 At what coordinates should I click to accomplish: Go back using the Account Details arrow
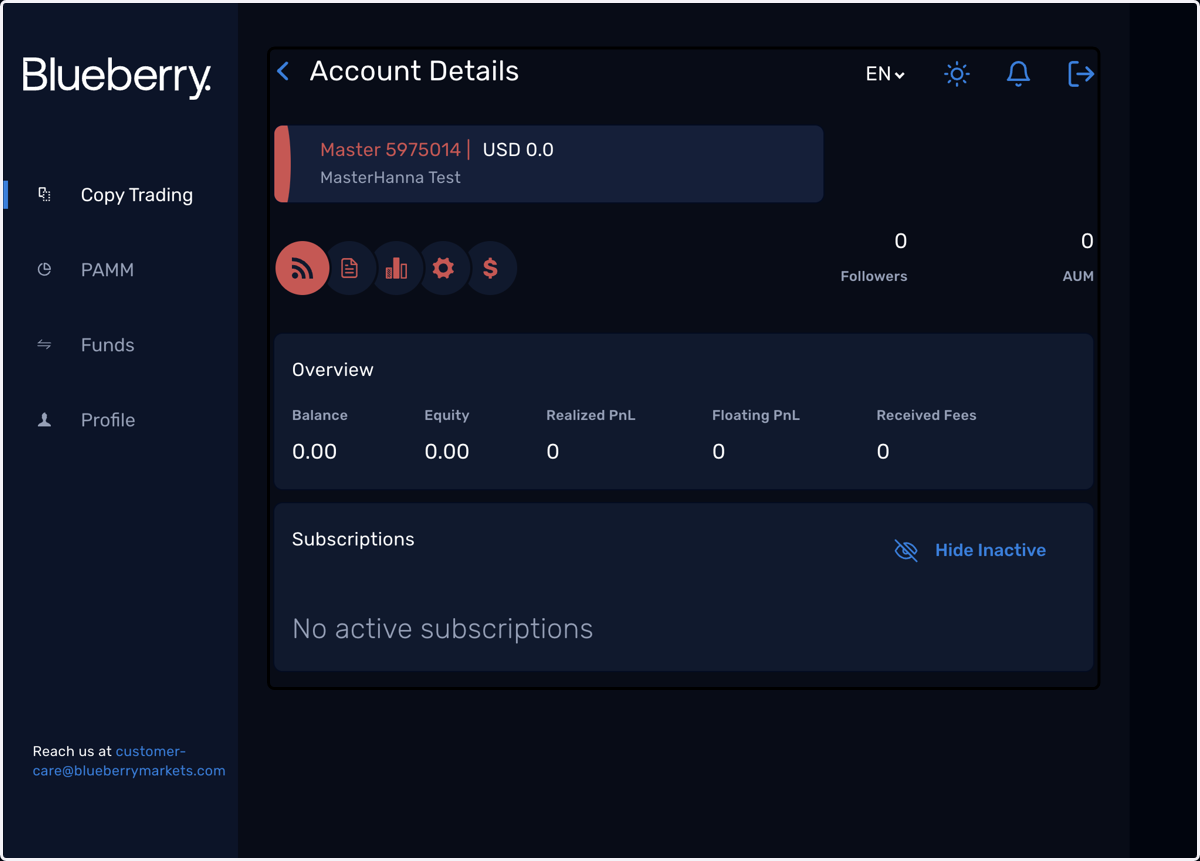click(283, 71)
